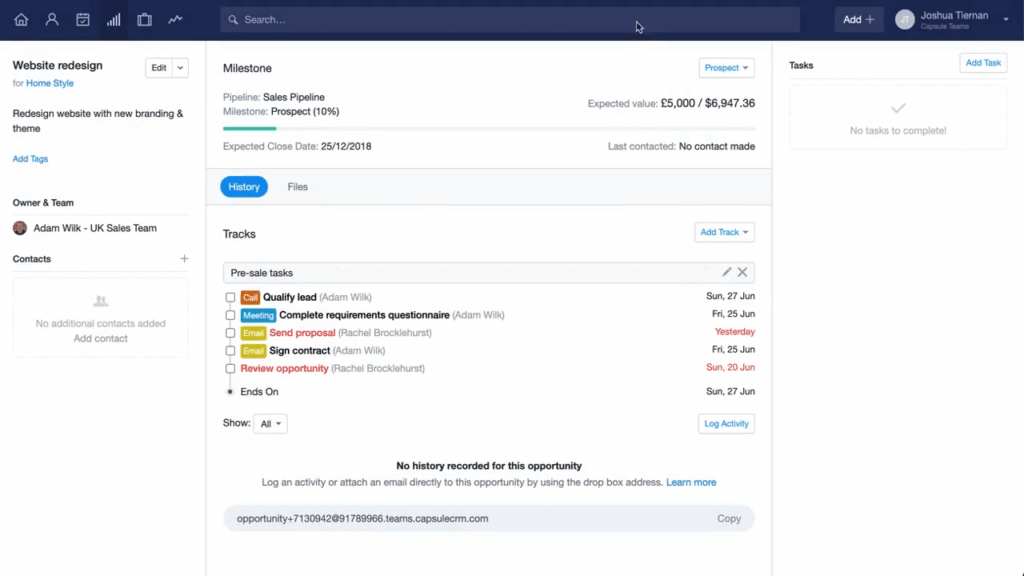This screenshot has width=1024, height=576.
Task: Go to the Home dashboard icon
Action: point(21,19)
